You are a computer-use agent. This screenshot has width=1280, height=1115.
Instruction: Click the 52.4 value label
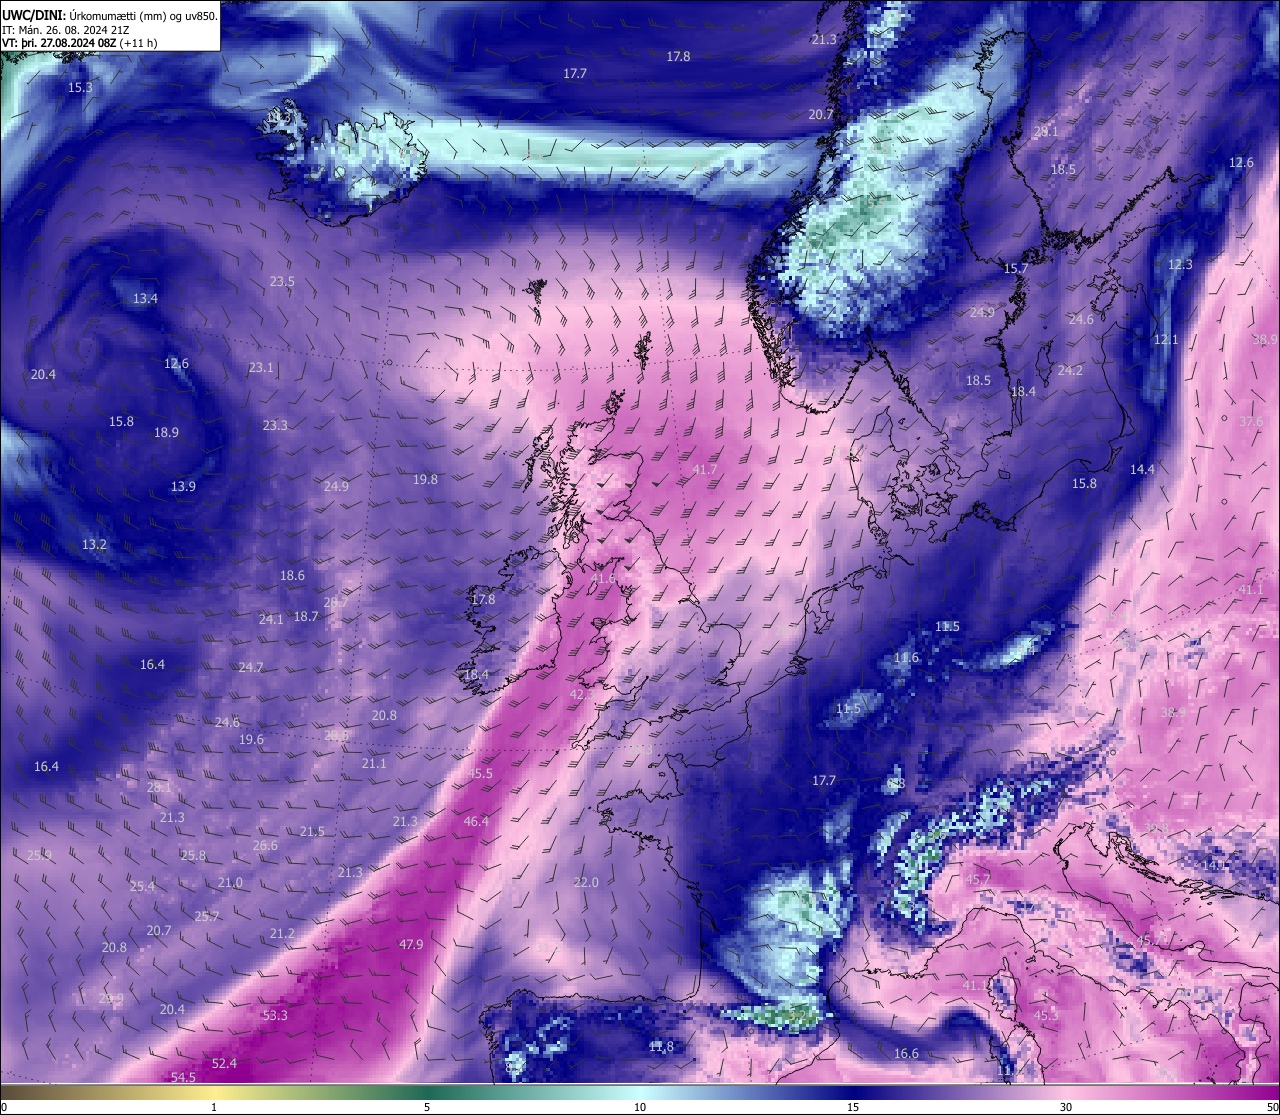coord(224,1064)
